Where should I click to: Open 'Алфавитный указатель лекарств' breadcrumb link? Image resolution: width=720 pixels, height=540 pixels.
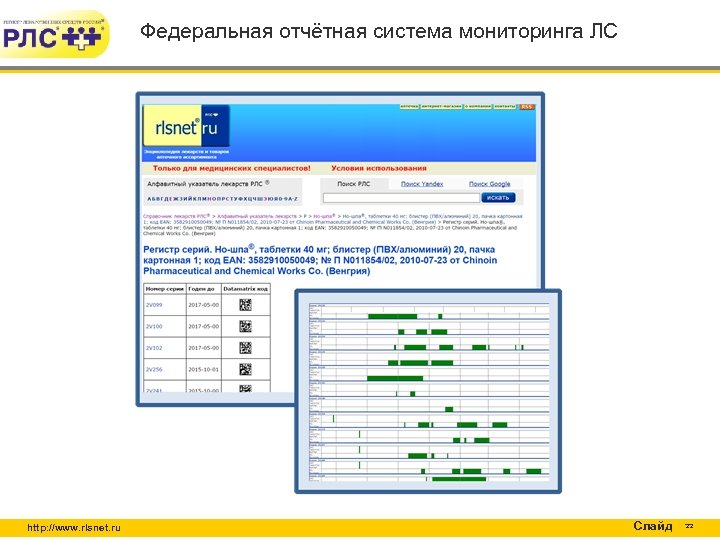(257, 216)
